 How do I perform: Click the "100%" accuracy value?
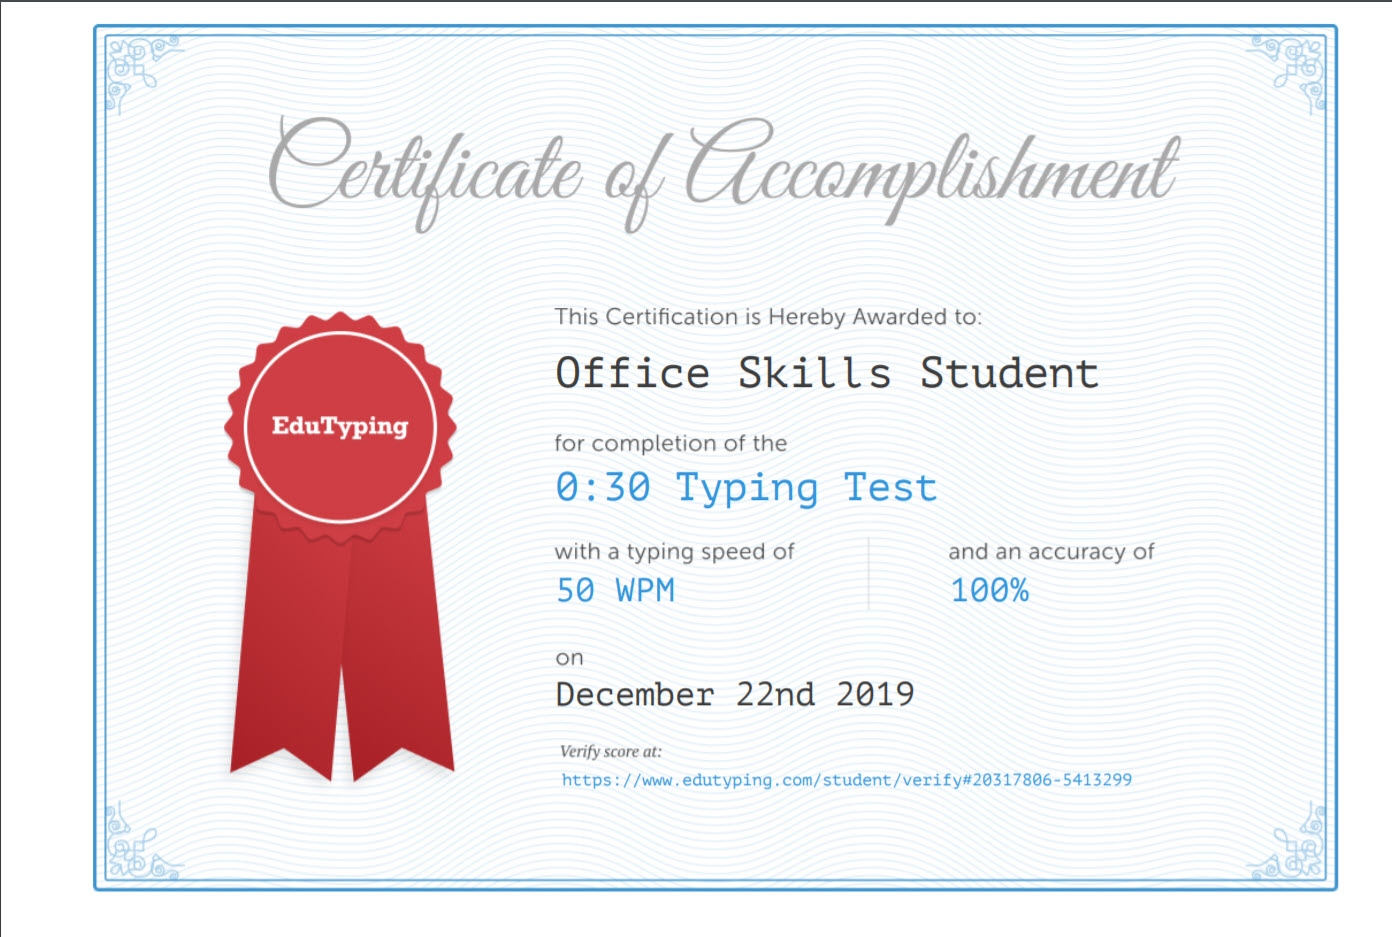coord(989,590)
